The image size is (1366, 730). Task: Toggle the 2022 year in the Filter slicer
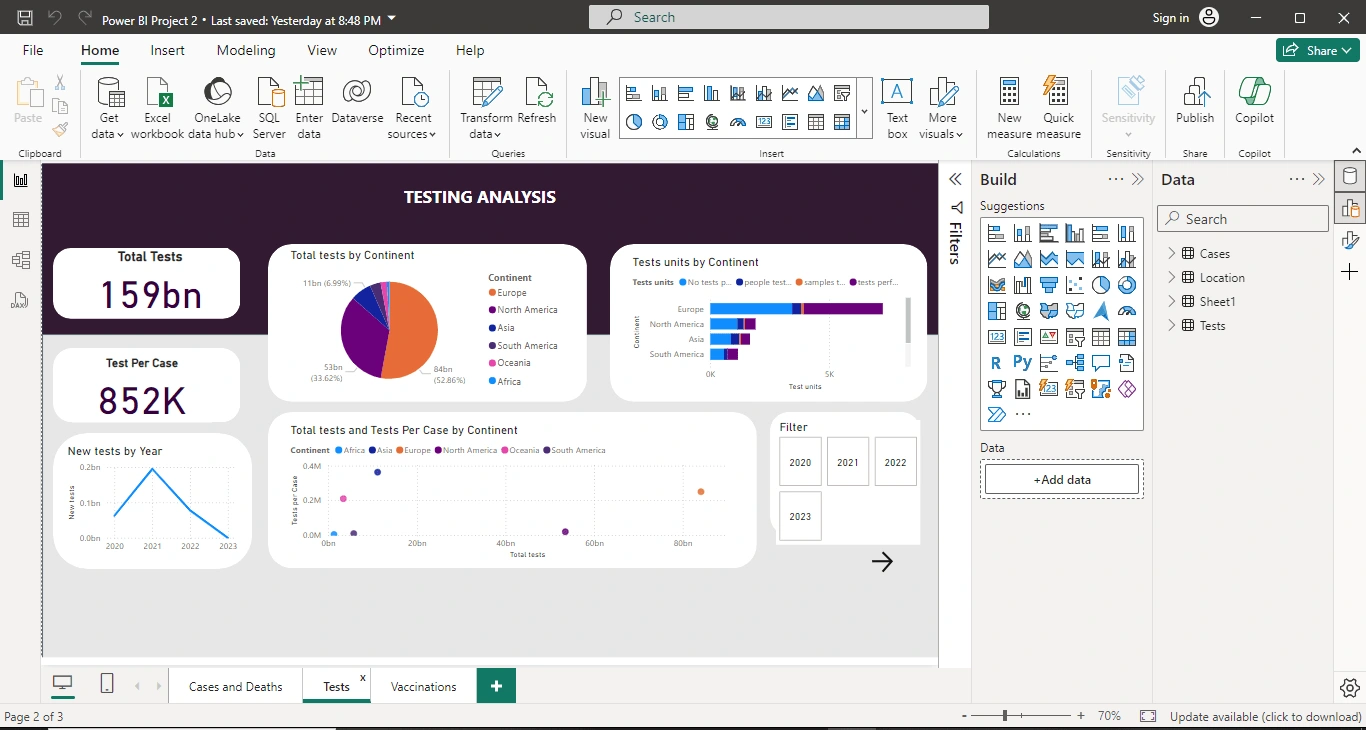895,462
